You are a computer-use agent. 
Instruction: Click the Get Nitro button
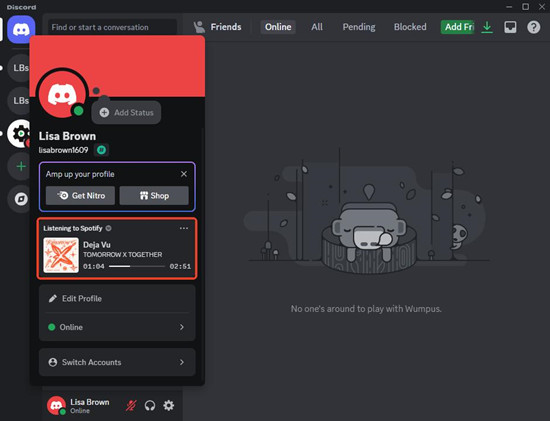[80, 195]
